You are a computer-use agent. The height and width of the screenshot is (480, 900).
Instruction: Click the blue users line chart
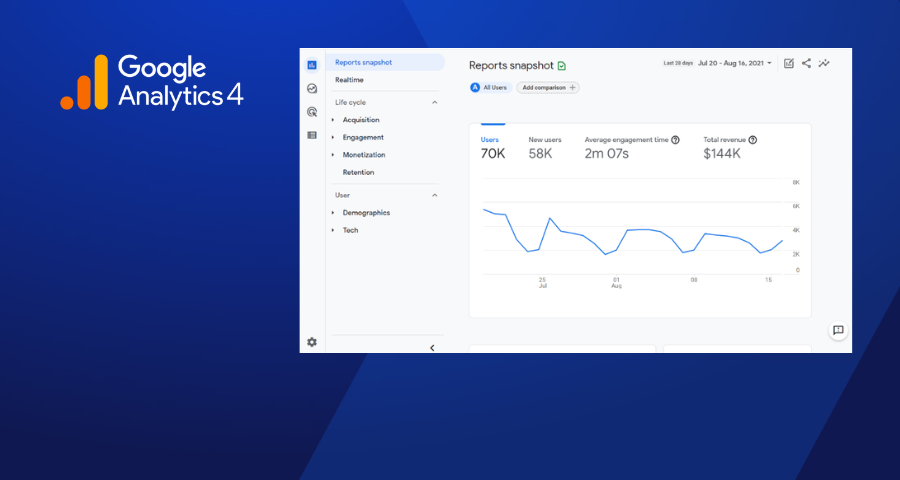click(x=633, y=232)
